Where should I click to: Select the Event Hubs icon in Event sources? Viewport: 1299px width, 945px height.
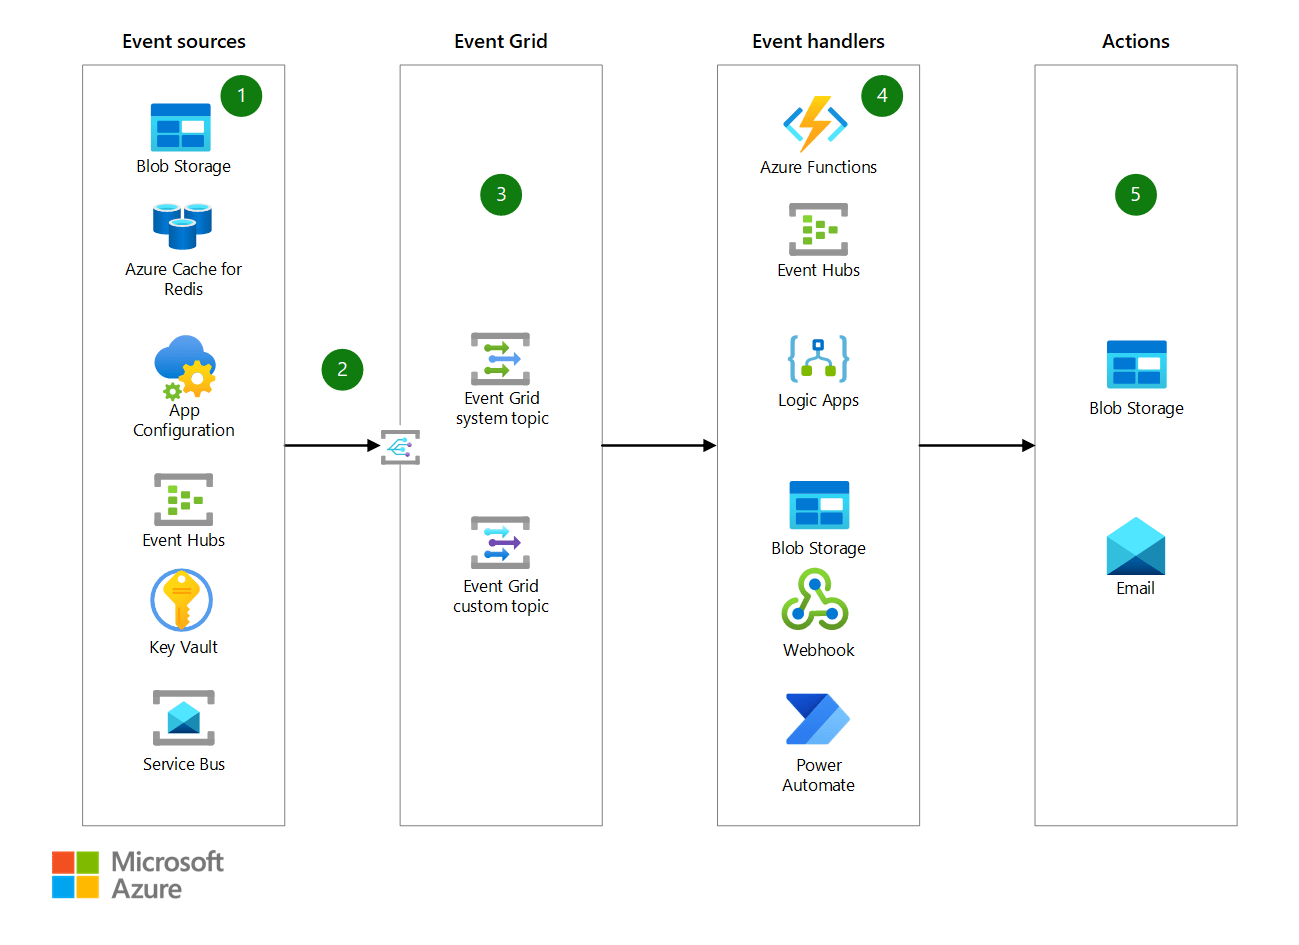pos(183,498)
